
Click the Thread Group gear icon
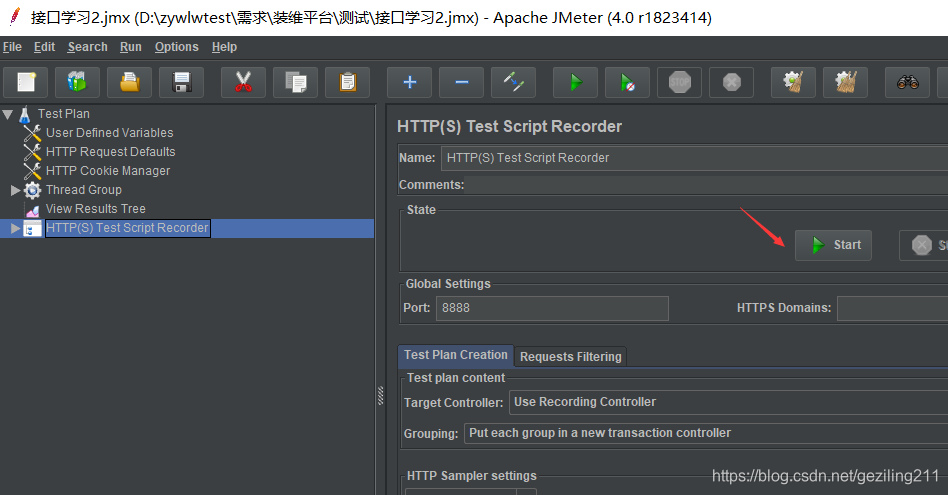tap(32, 190)
